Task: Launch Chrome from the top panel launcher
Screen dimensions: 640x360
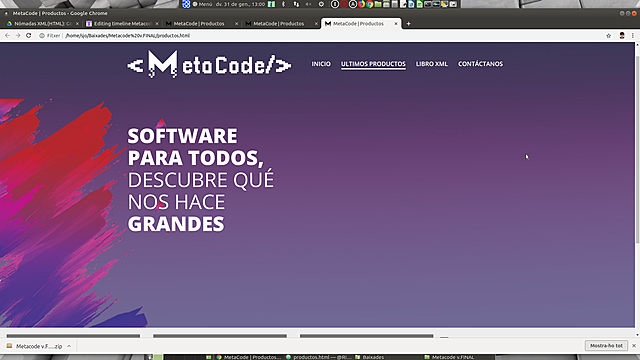Action: tap(369, 4)
